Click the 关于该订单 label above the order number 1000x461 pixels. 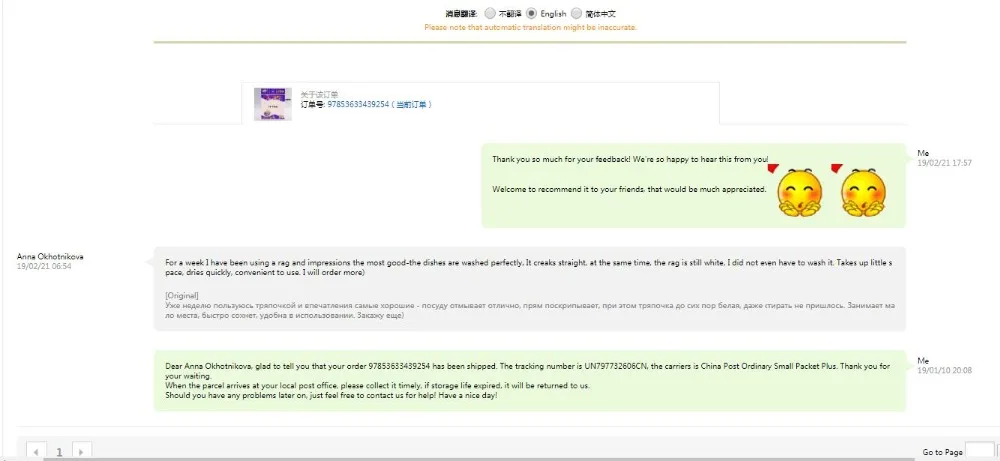320,94
